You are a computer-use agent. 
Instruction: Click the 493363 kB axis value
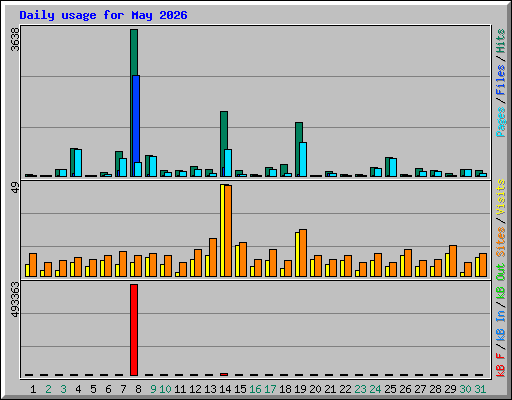(15, 299)
